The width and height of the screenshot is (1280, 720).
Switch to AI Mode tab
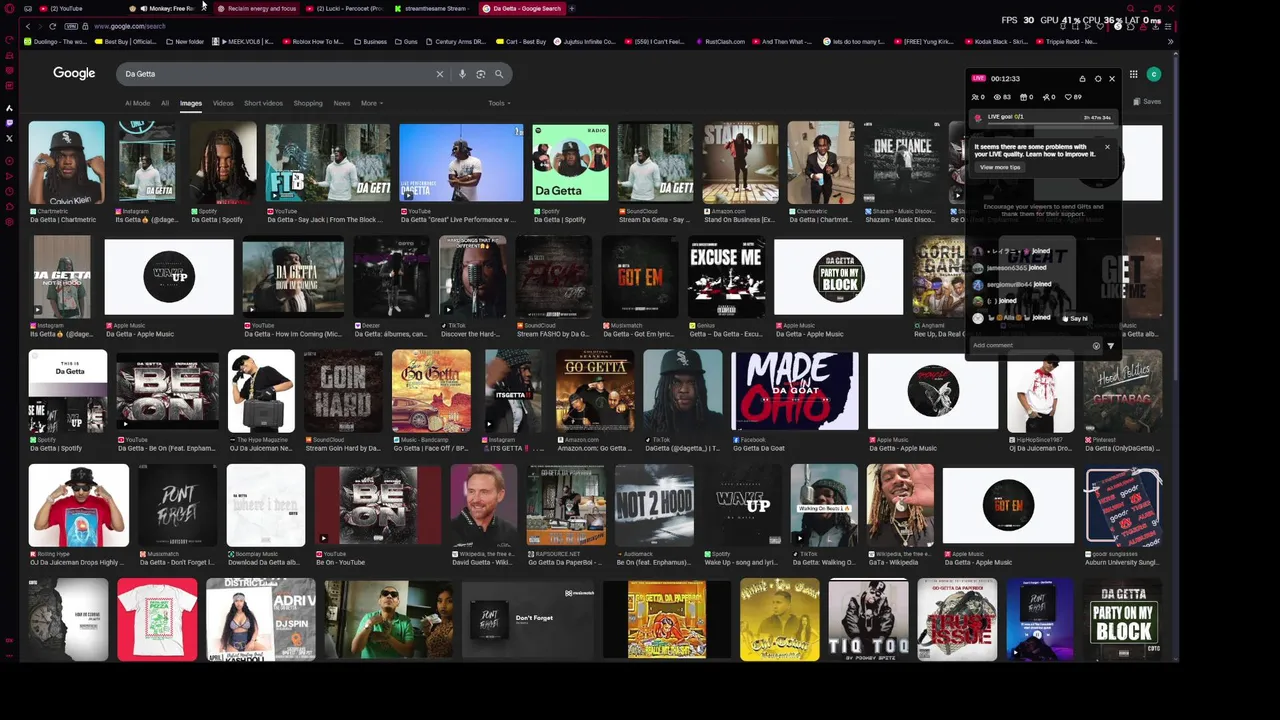[137, 103]
